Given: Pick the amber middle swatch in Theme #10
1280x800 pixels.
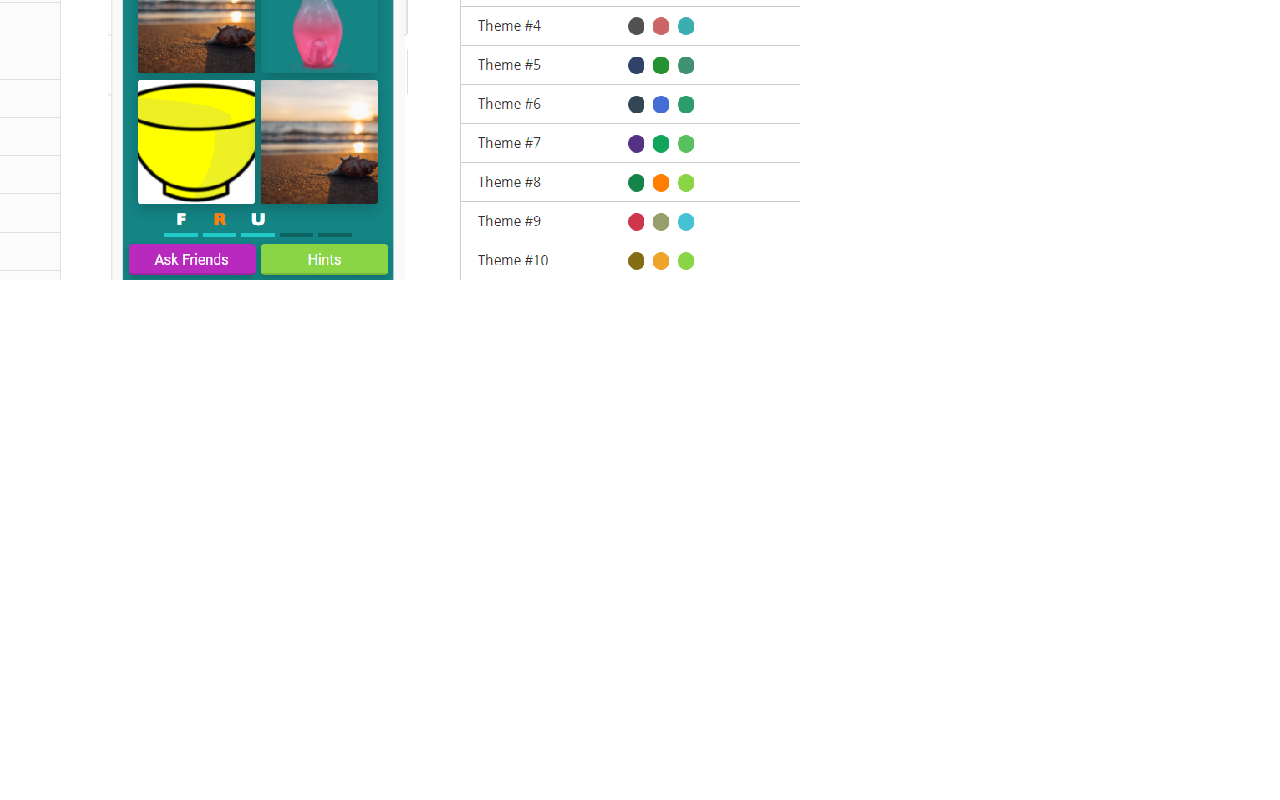Looking at the screenshot, I should pyautogui.click(x=661, y=260).
